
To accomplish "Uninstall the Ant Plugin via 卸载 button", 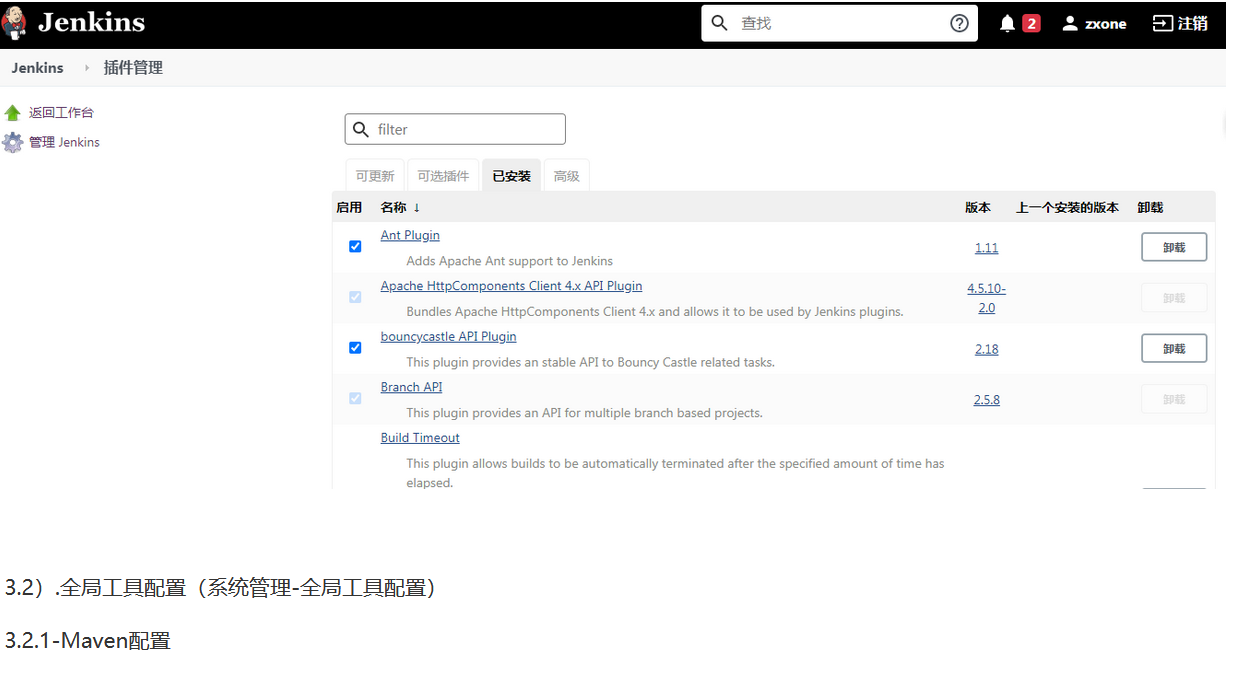I will [1174, 247].
